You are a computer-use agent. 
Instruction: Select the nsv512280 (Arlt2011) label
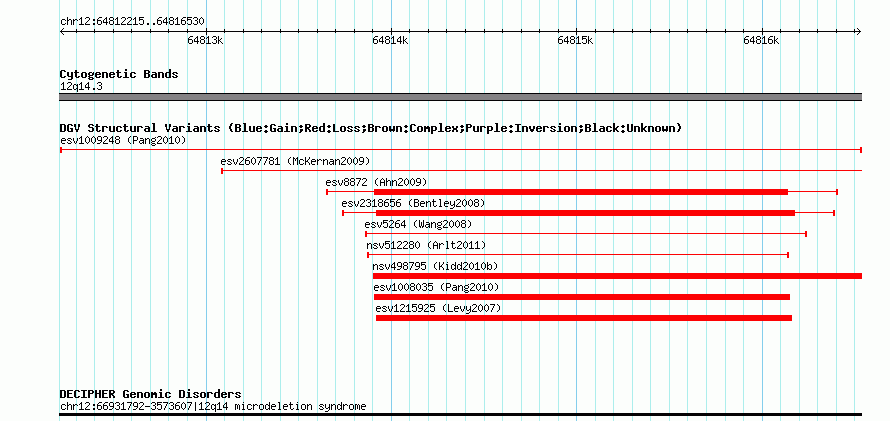coord(426,245)
